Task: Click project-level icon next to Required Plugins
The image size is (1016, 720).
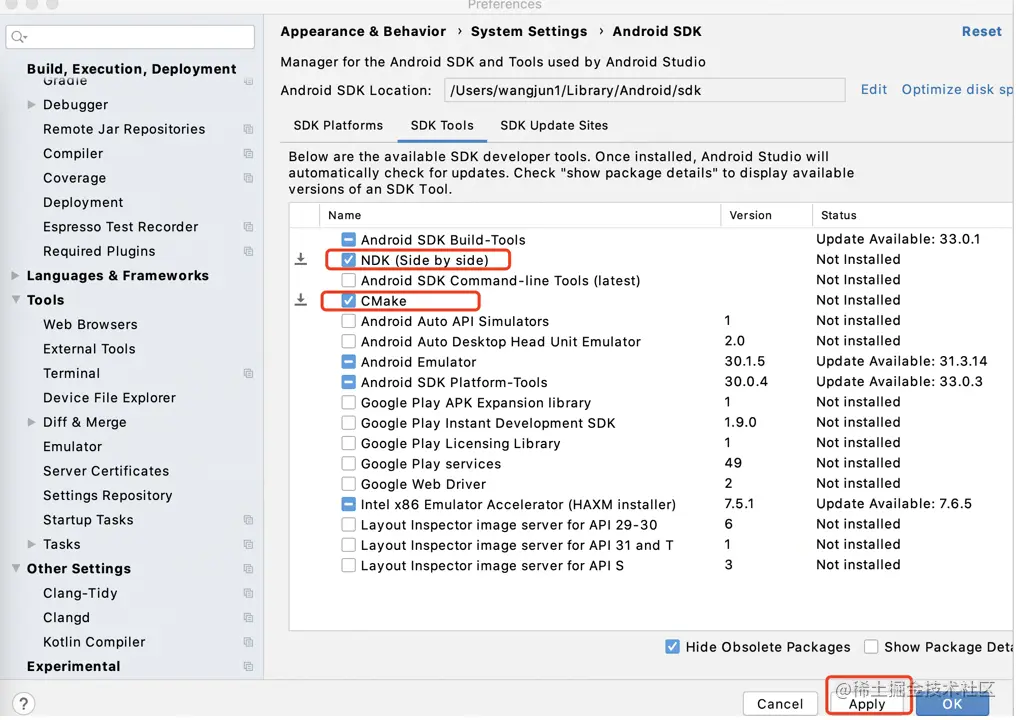Action: [x=248, y=251]
